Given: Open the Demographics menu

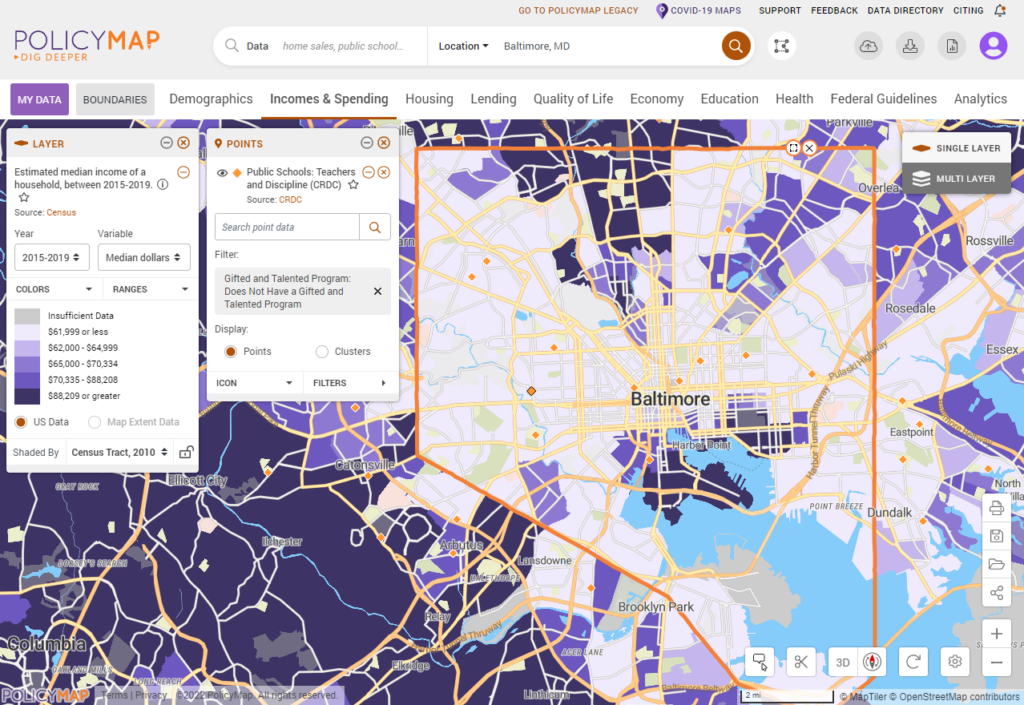Looking at the screenshot, I should pyautogui.click(x=211, y=99).
